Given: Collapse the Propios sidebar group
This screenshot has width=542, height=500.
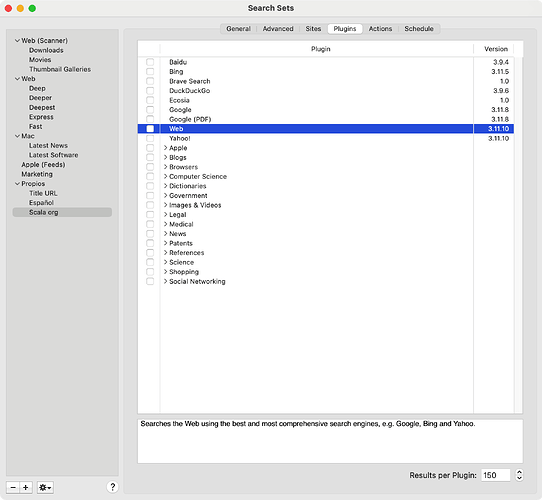Looking at the screenshot, I should point(17,184).
